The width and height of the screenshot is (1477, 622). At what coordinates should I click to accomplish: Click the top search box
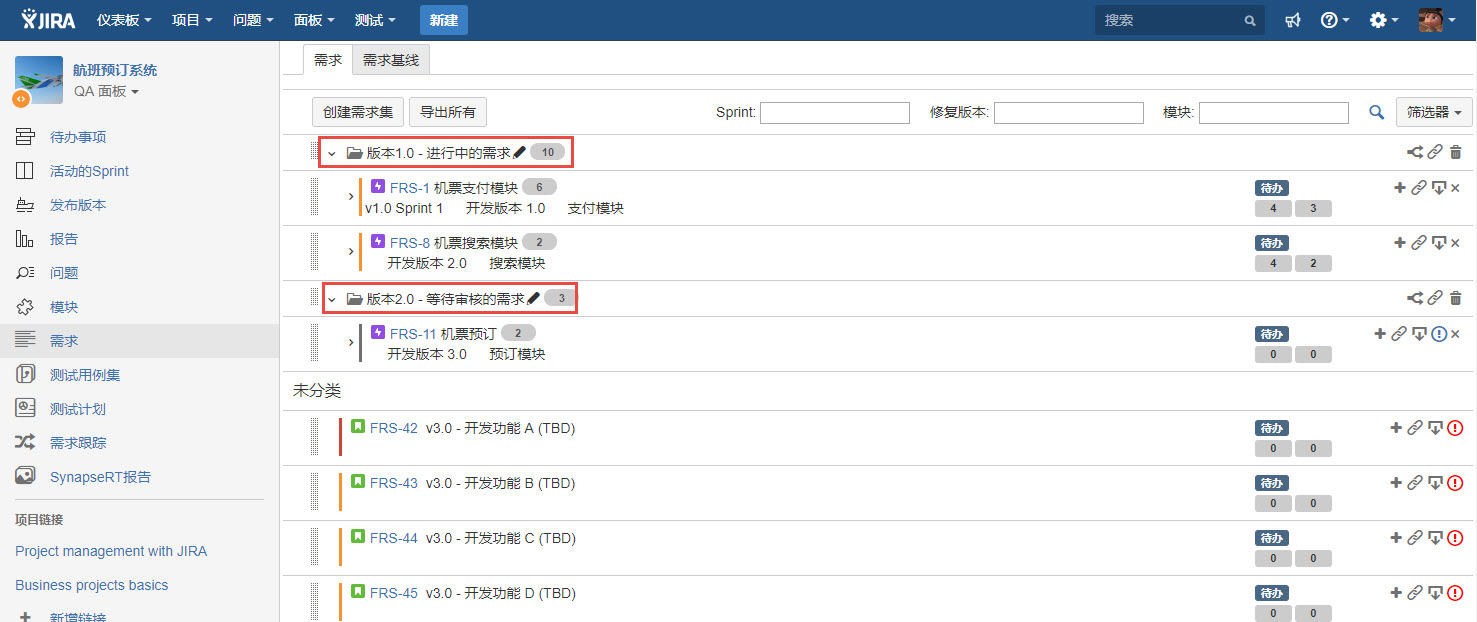click(1180, 20)
